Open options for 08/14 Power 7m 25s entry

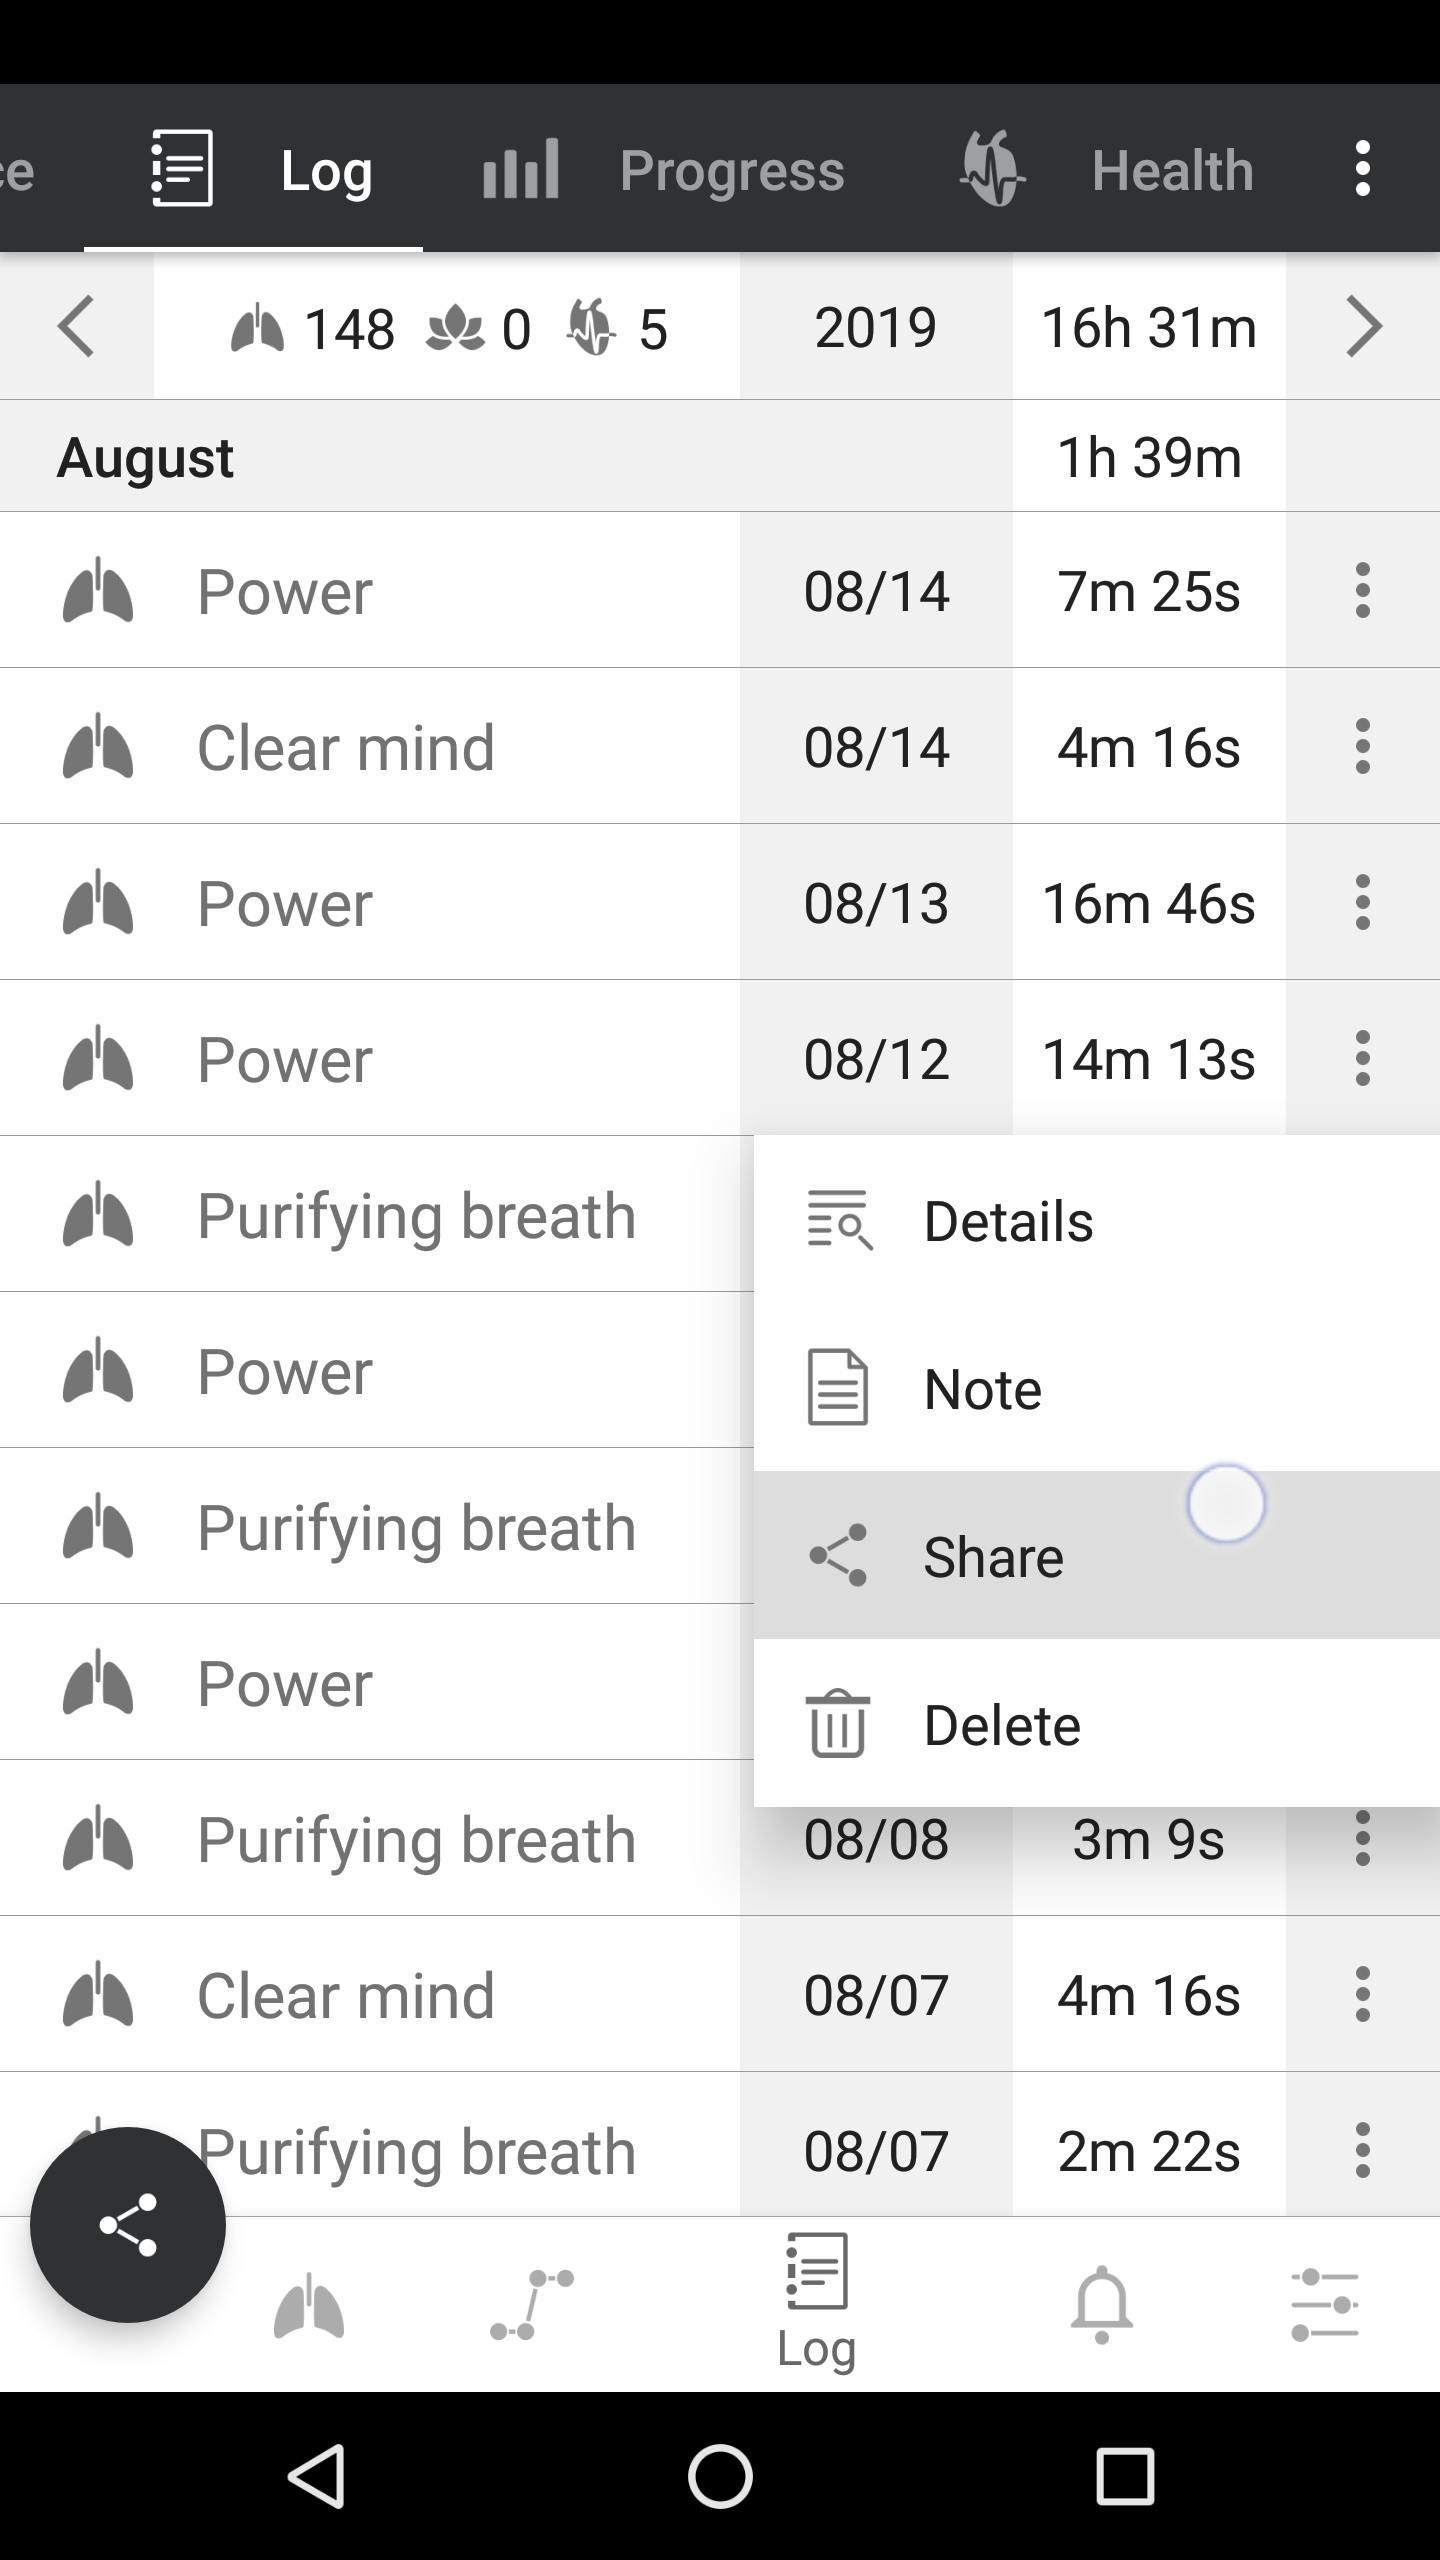coord(1362,590)
